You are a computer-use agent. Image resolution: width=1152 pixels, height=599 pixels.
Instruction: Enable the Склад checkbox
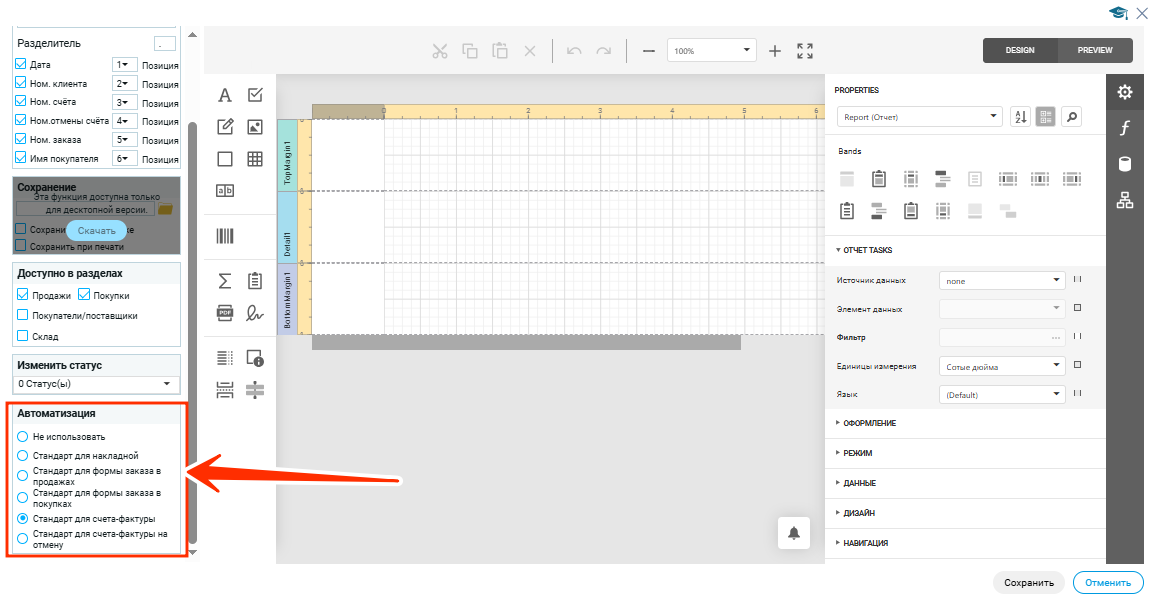click(23, 336)
